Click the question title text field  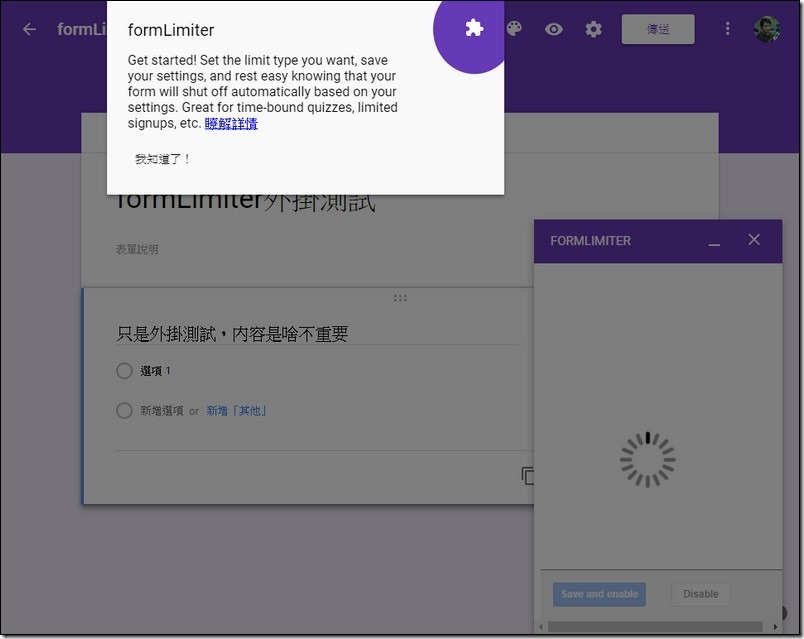point(315,334)
